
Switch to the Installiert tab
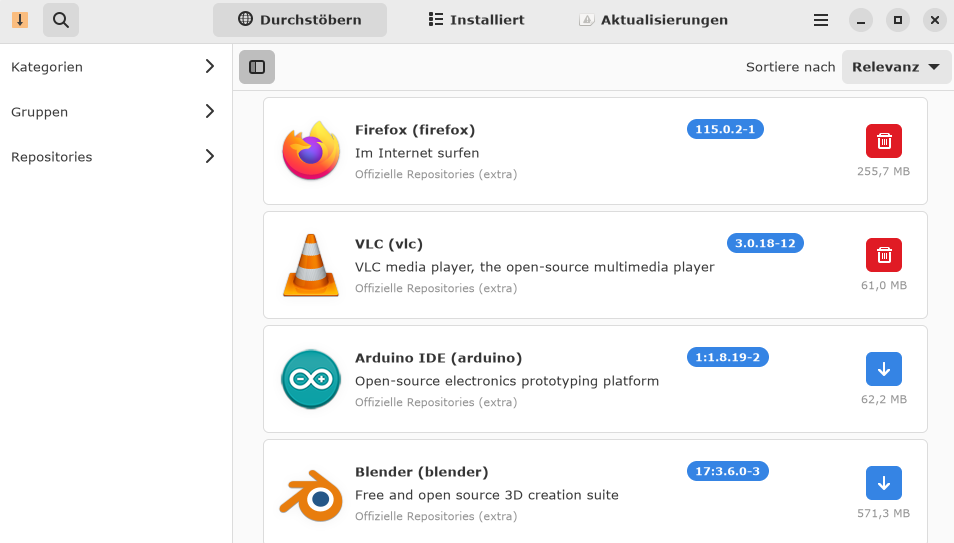point(476,20)
